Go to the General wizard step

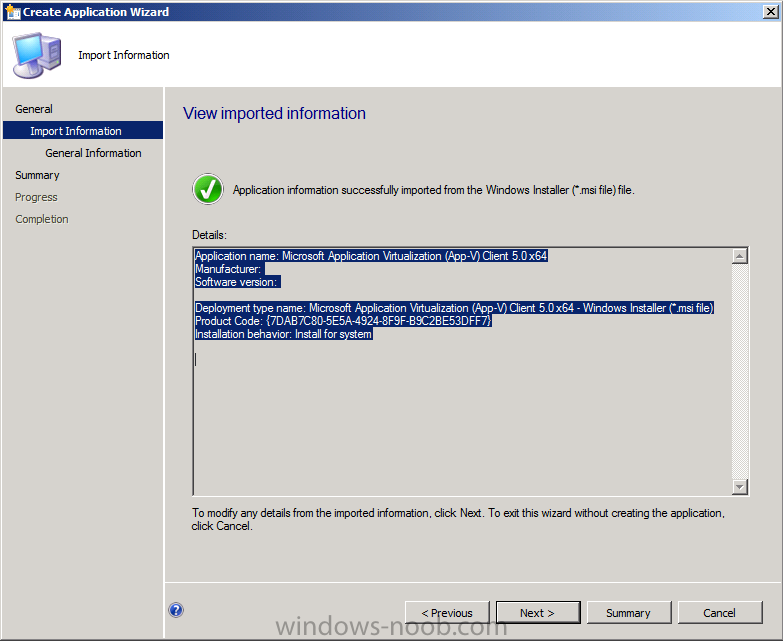(x=34, y=109)
